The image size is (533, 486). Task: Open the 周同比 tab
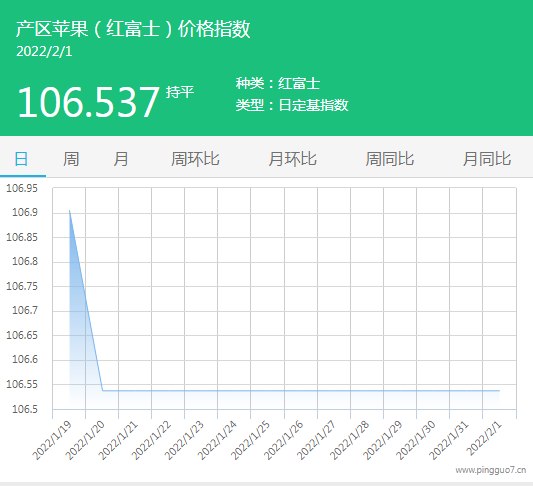click(390, 159)
